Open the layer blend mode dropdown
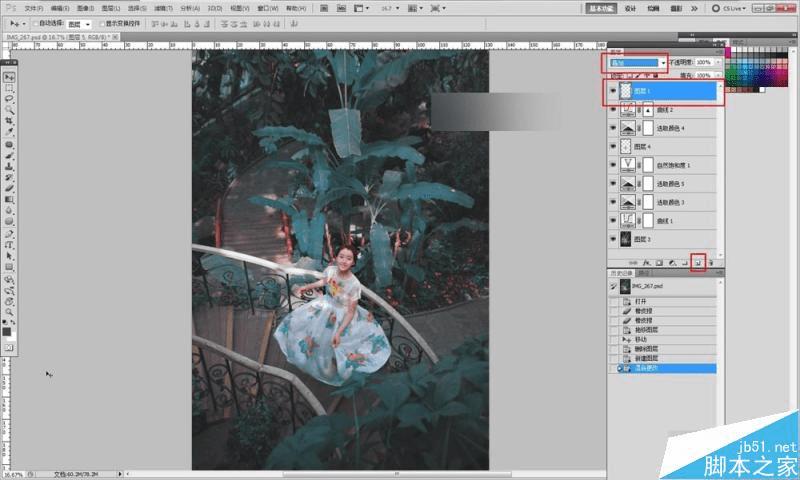 (x=634, y=62)
